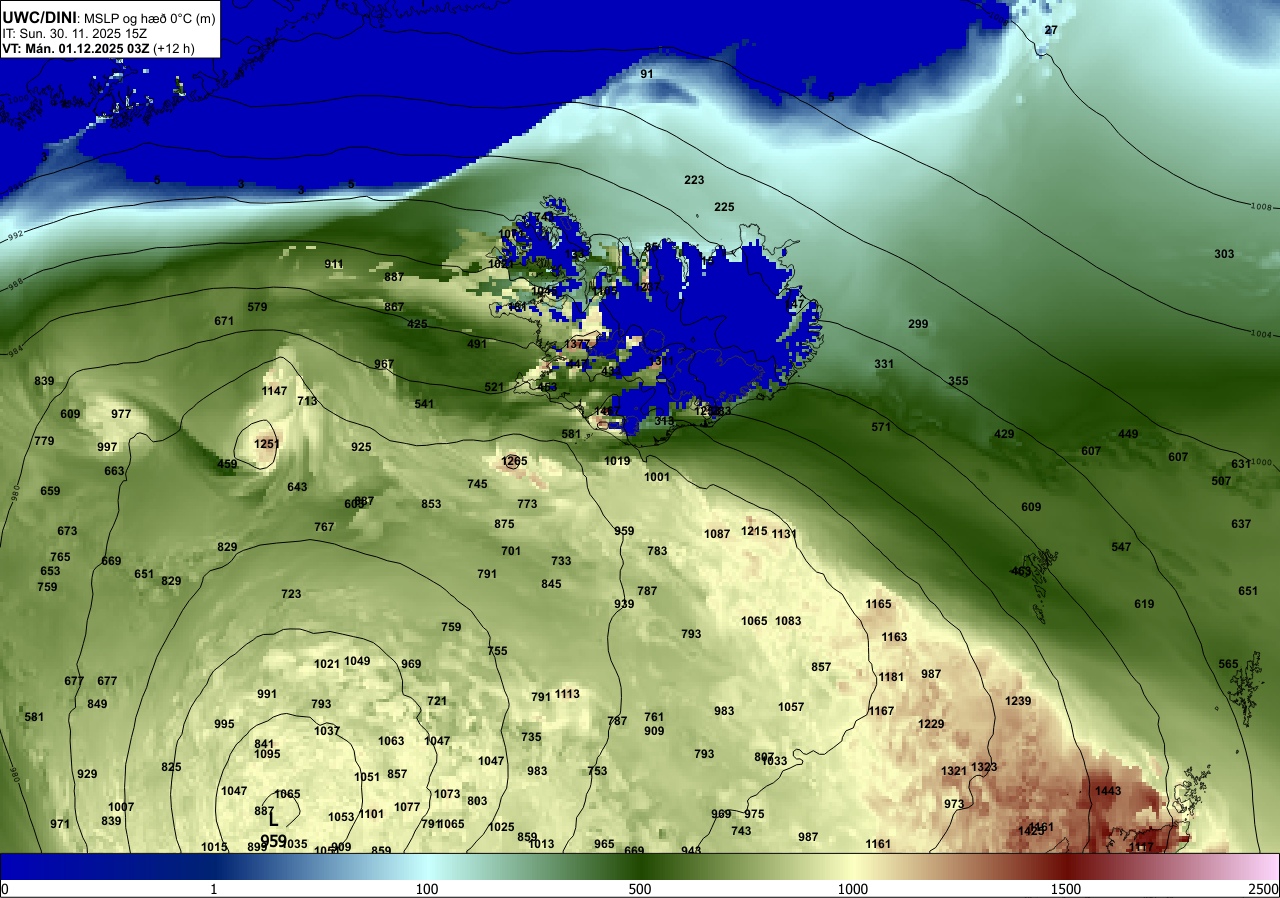The width and height of the screenshot is (1280, 898).
Task: Click the 977 height value
Action: coord(121,414)
